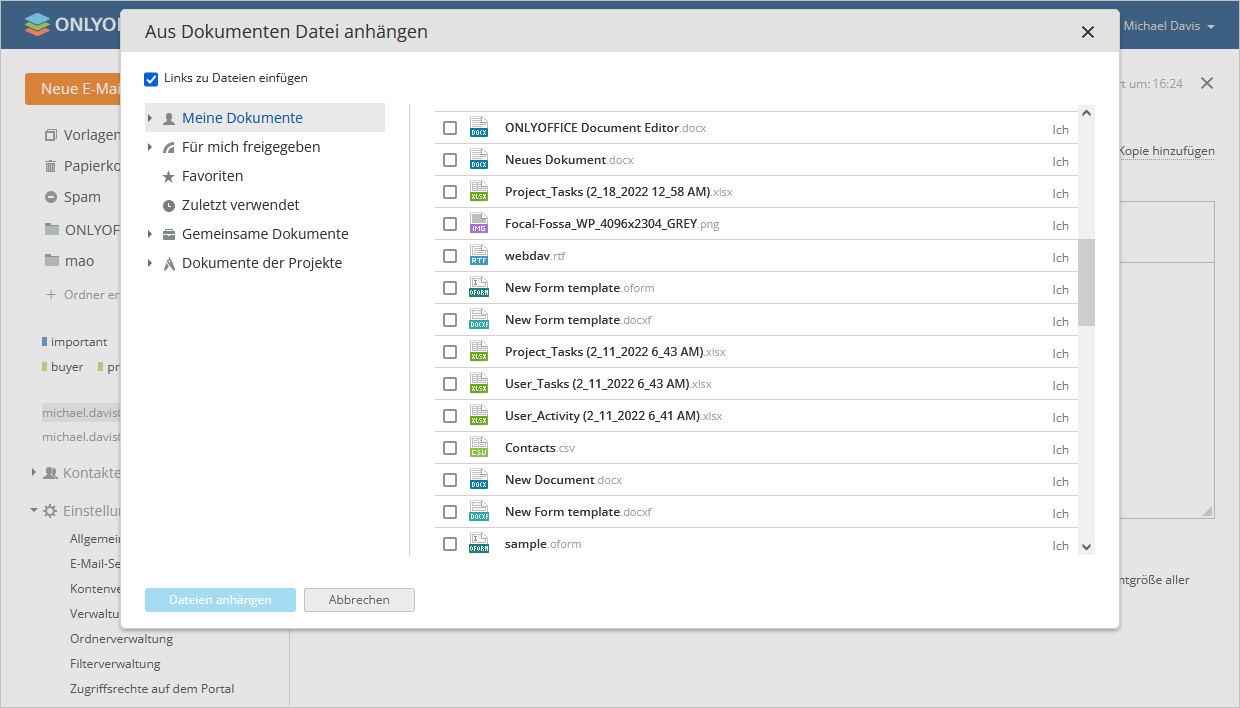The image size is (1240, 708).
Task: Check the New Document.docx checkbox
Action: (x=450, y=480)
